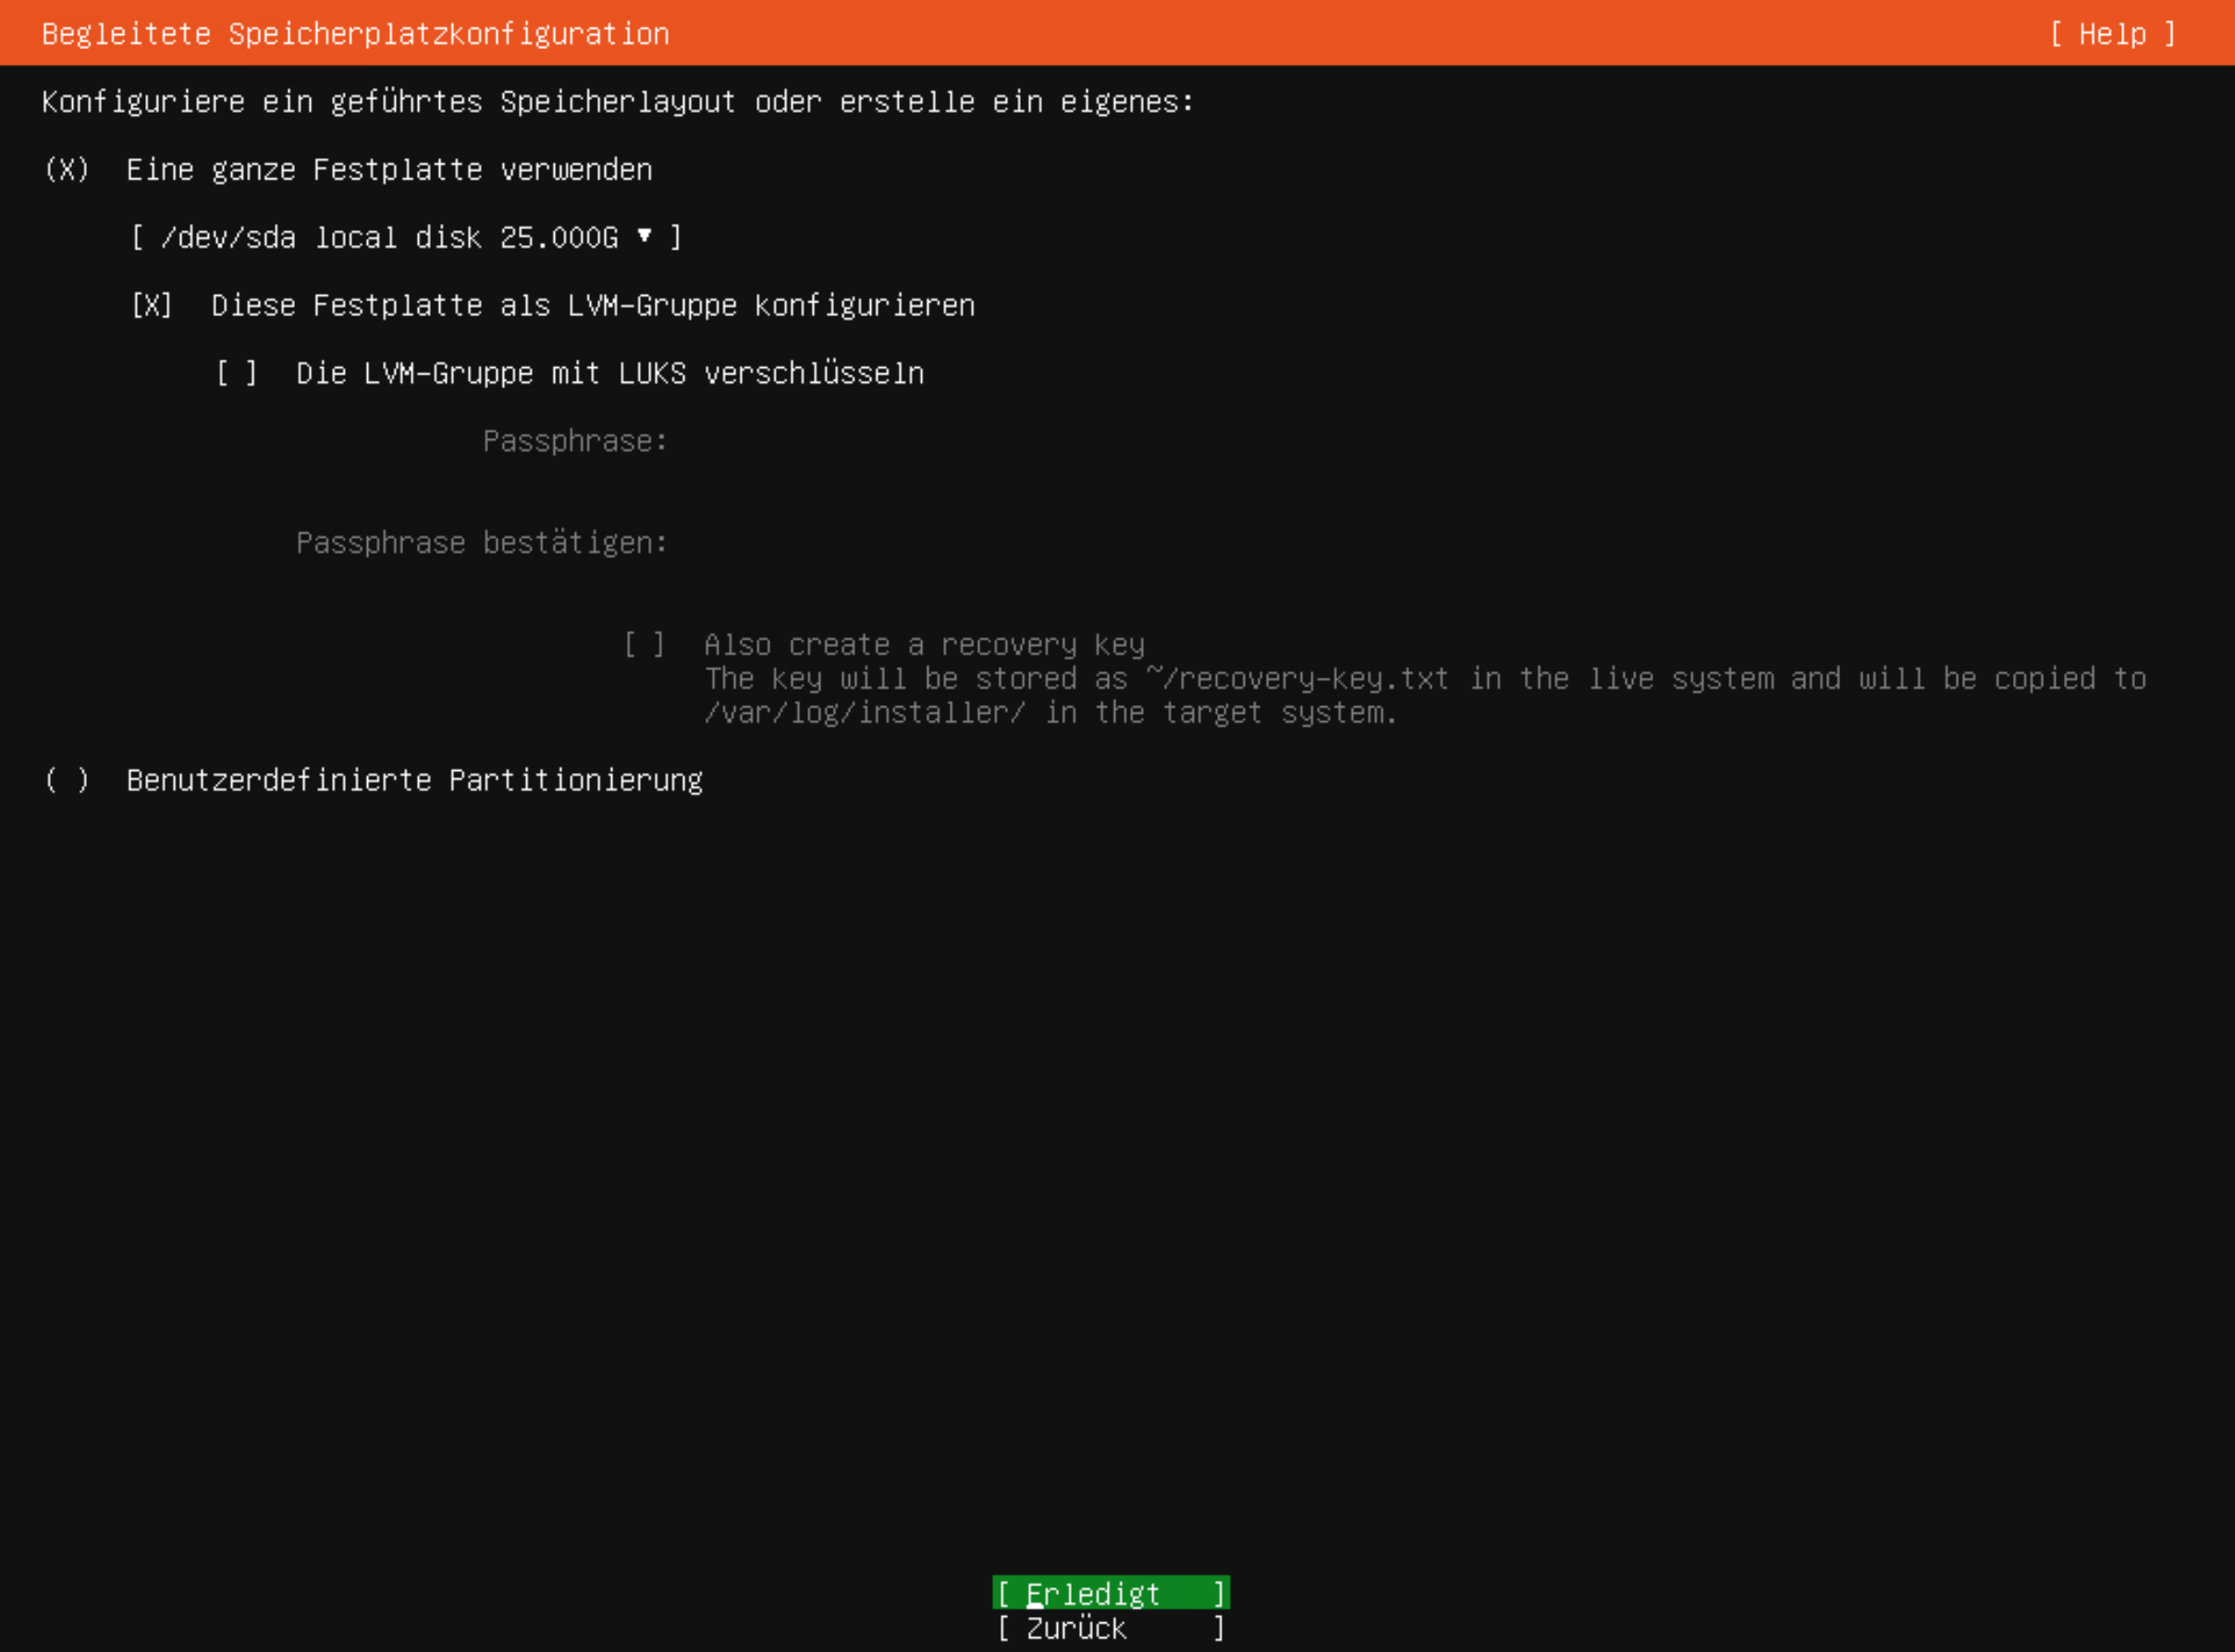Select 'Benutzerdefinierte Partitionierung' radio option
2235x1652 pixels.
(67, 780)
